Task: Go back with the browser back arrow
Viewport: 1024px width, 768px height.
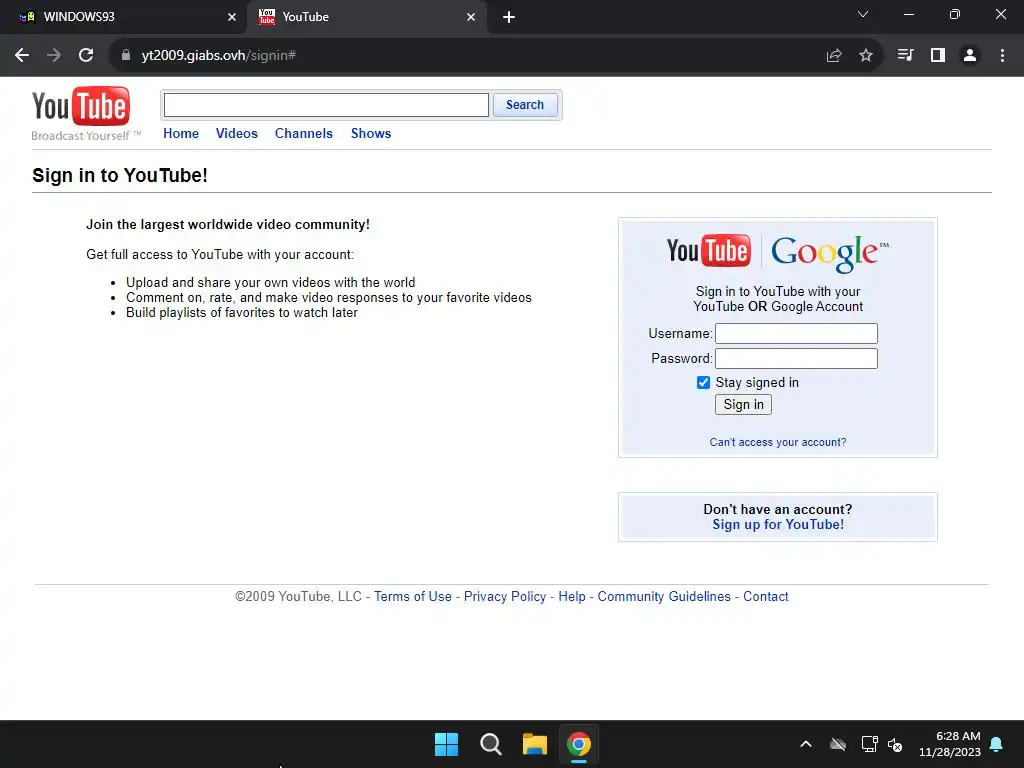Action: tap(22, 56)
